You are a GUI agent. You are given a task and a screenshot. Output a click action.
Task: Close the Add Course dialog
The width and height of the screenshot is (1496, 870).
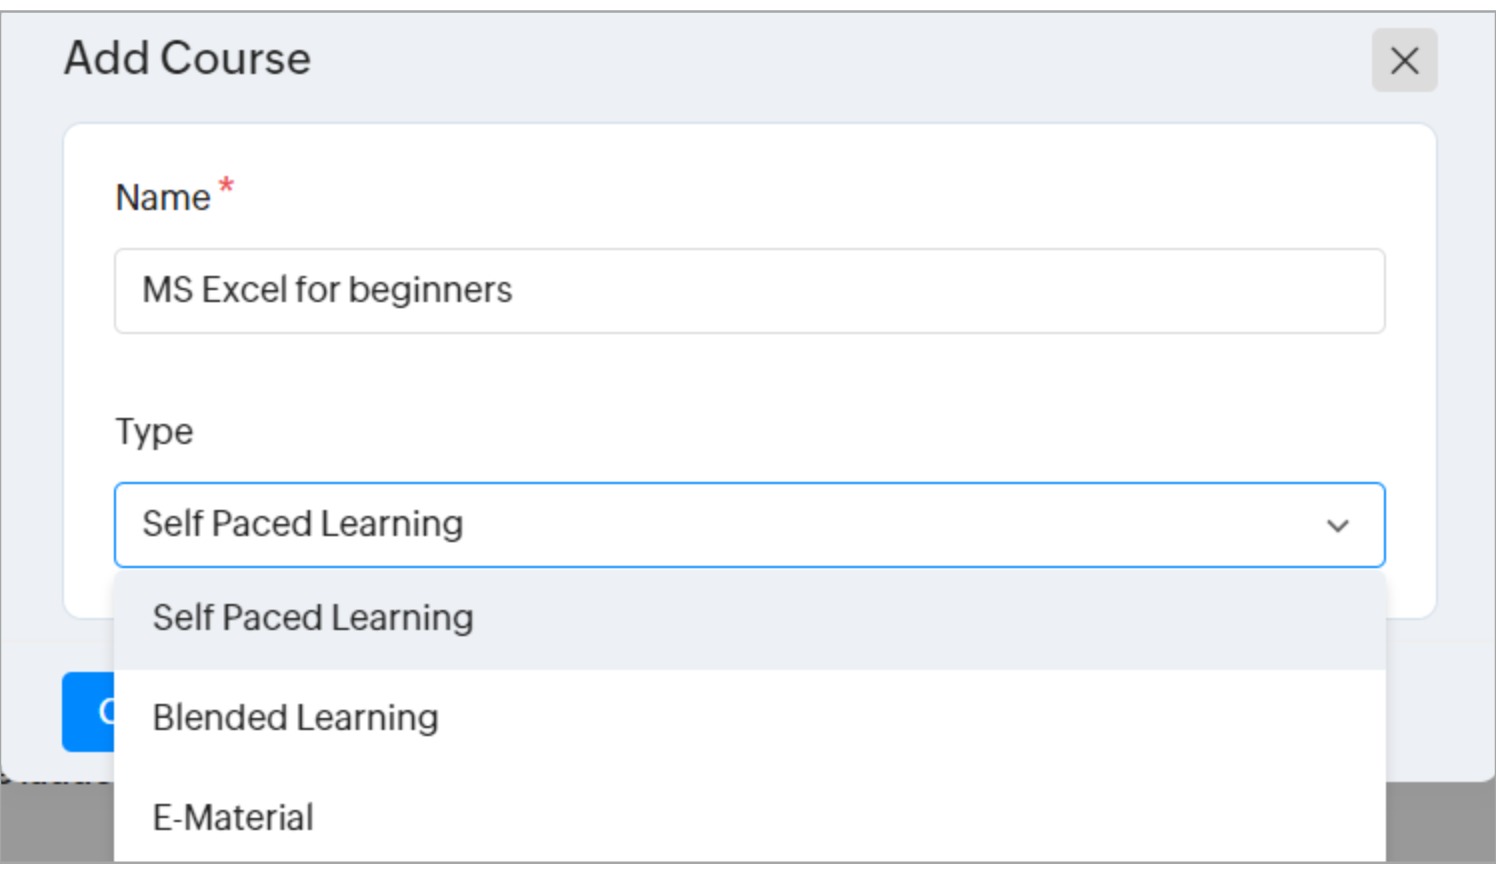1404,61
